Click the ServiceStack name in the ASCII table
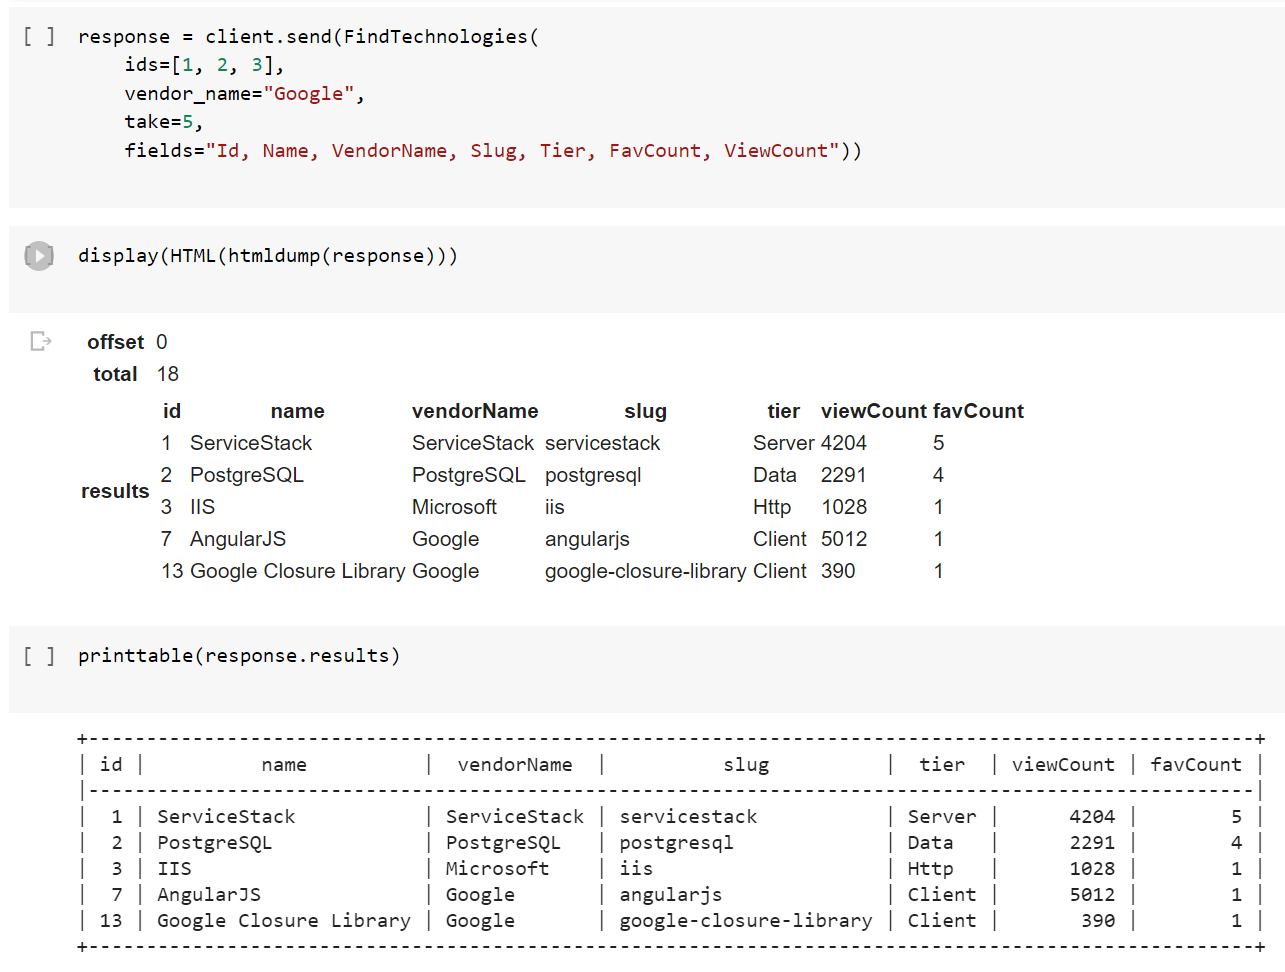 coord(226,817)
